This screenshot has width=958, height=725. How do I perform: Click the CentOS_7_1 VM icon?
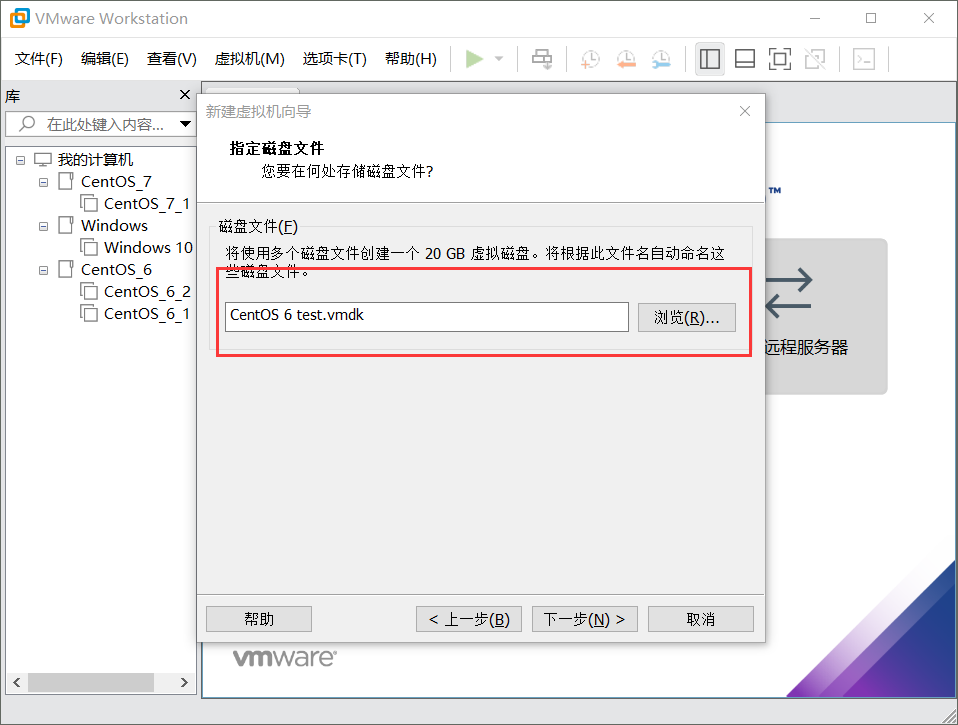tap(89, 203)
